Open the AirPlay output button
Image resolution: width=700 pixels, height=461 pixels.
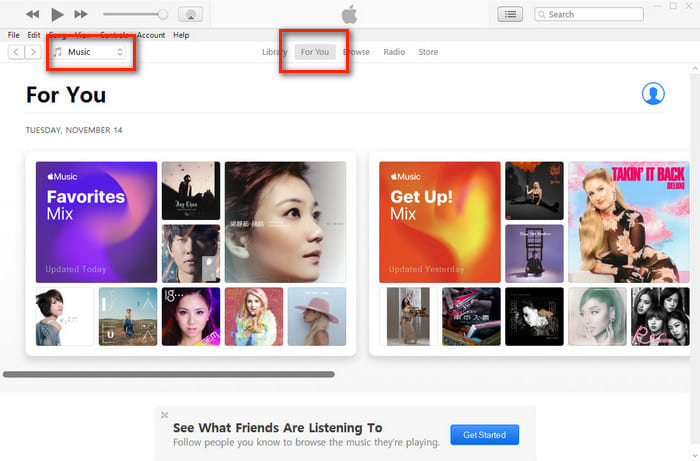tap(191, 14)
